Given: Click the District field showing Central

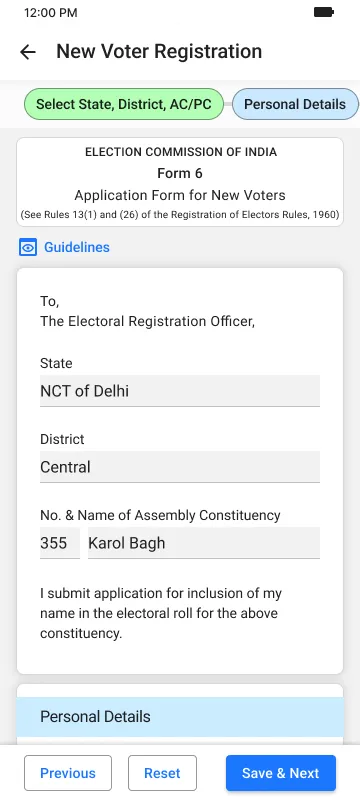Looking at the screenshot, I should point(180,467).
